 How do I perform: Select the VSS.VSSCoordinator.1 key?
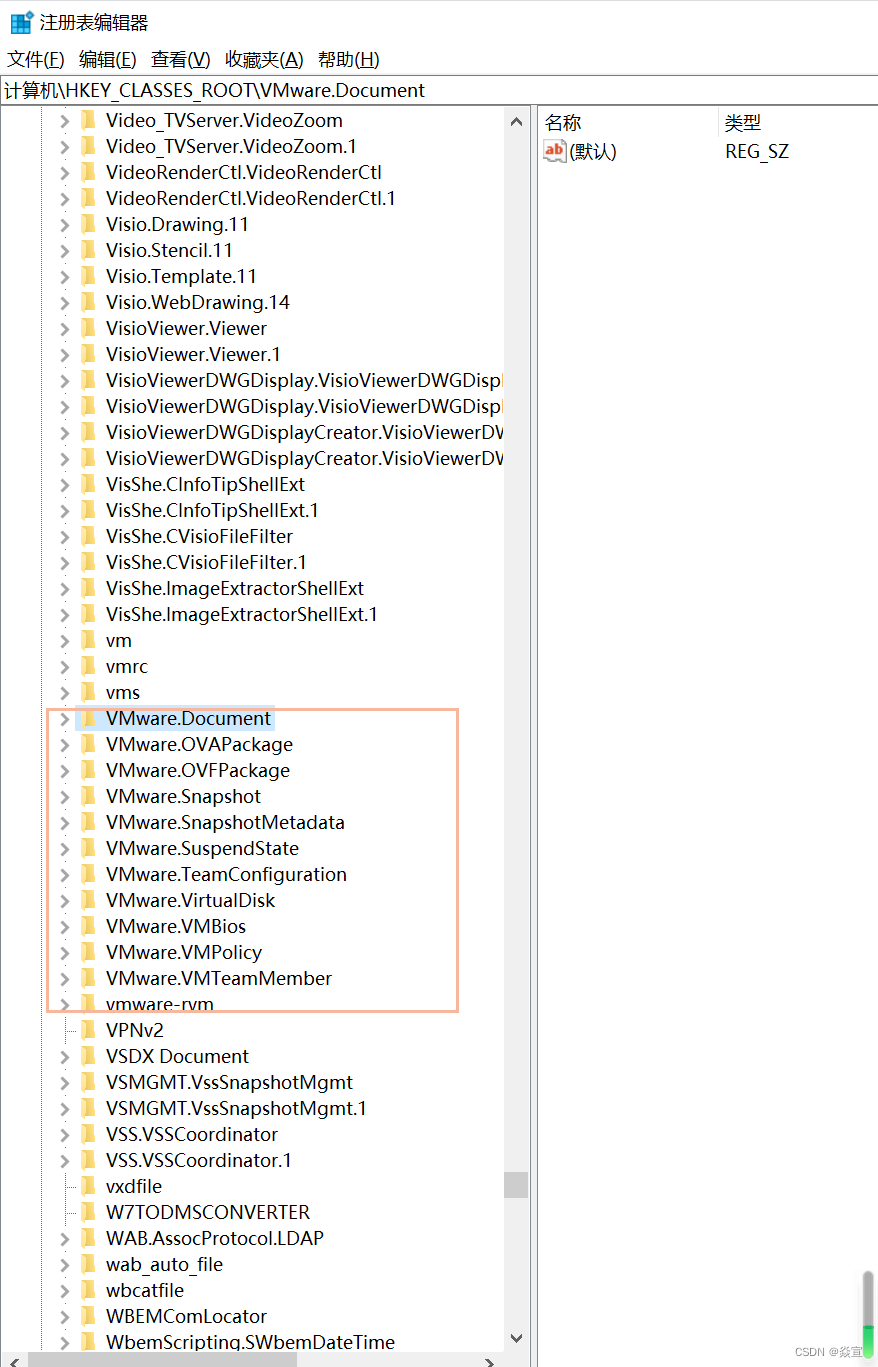199,1161
